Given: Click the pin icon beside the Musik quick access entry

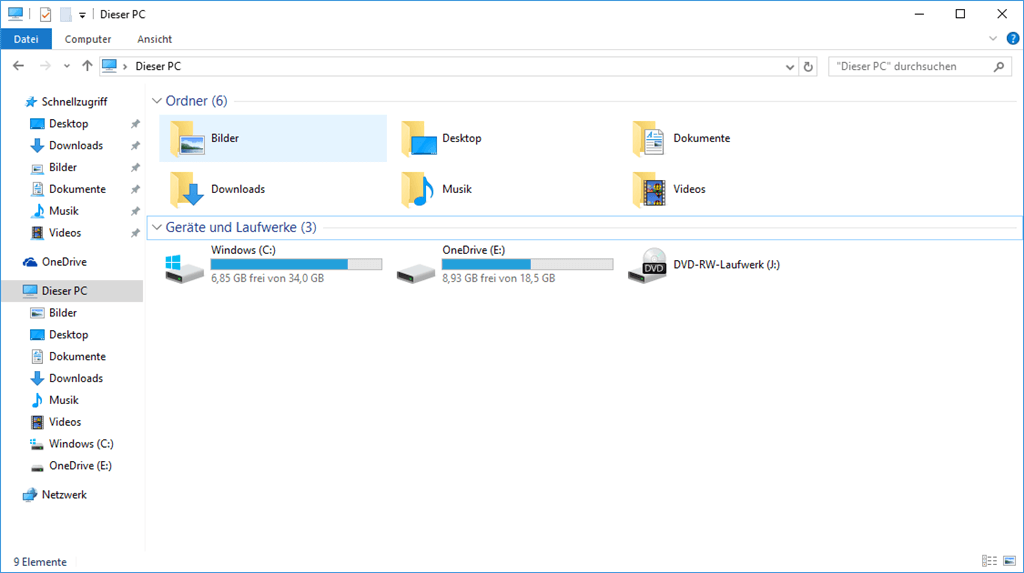Looking at the screenshot, I should (135, 211).
